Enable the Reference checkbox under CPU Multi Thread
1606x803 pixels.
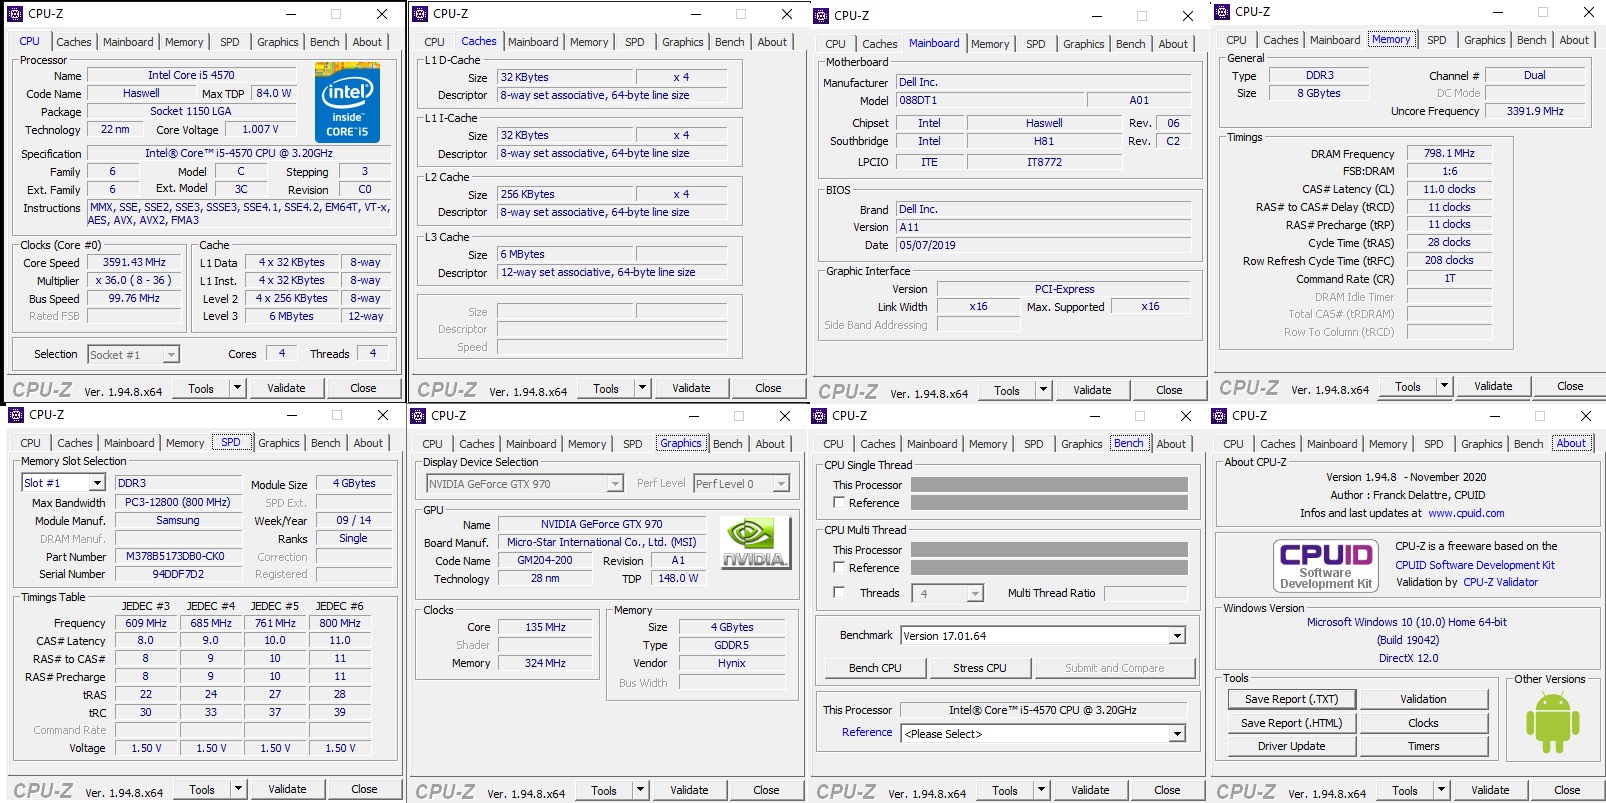coord(840,568)
